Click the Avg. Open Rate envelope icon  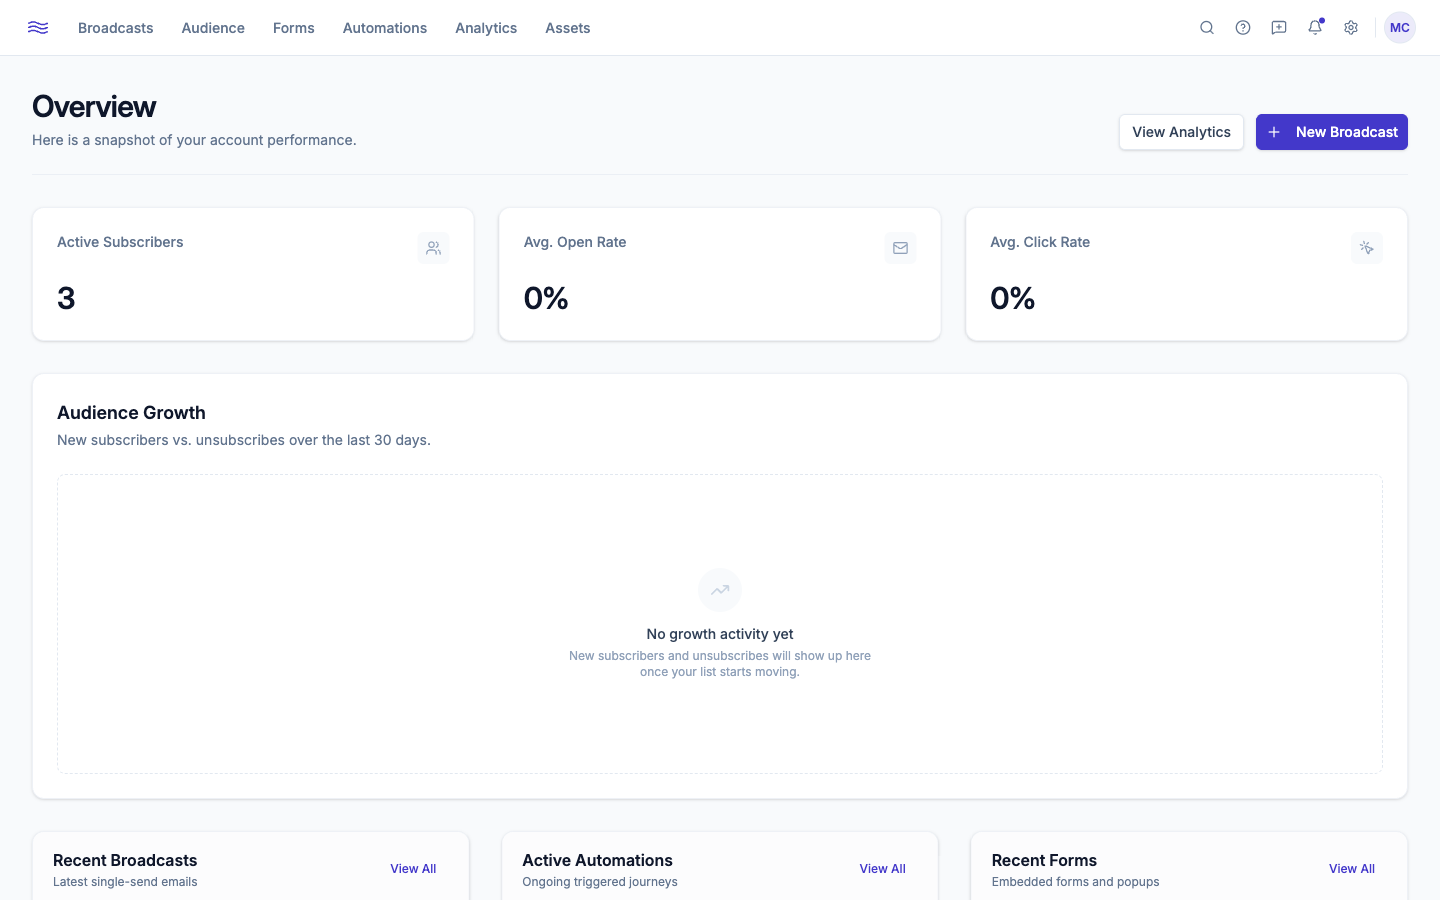point(900,248)
